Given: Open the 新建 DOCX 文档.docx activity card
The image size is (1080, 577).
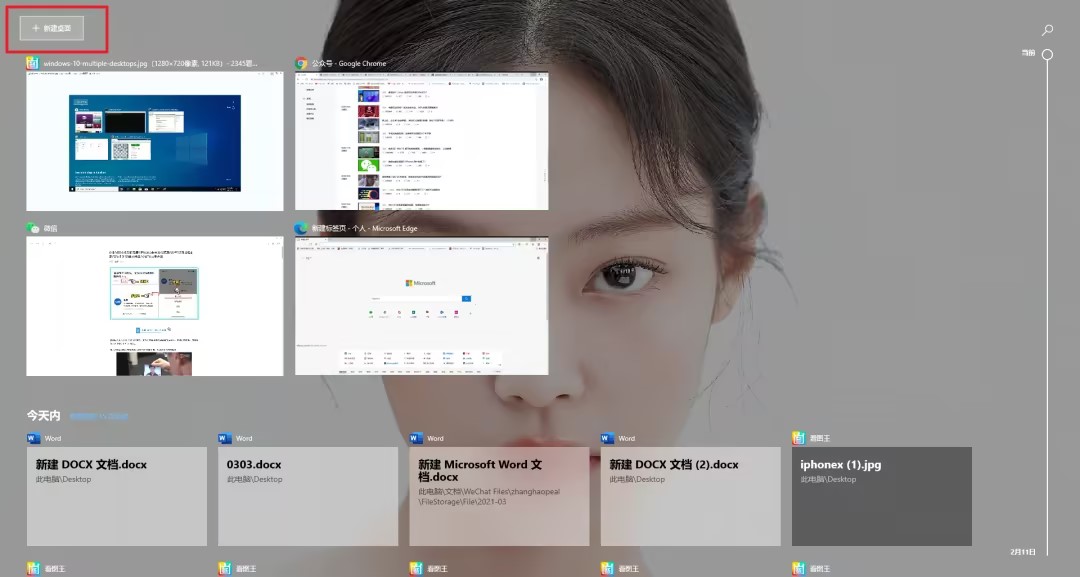Looking at the screenshot, I should pos(116,496).
